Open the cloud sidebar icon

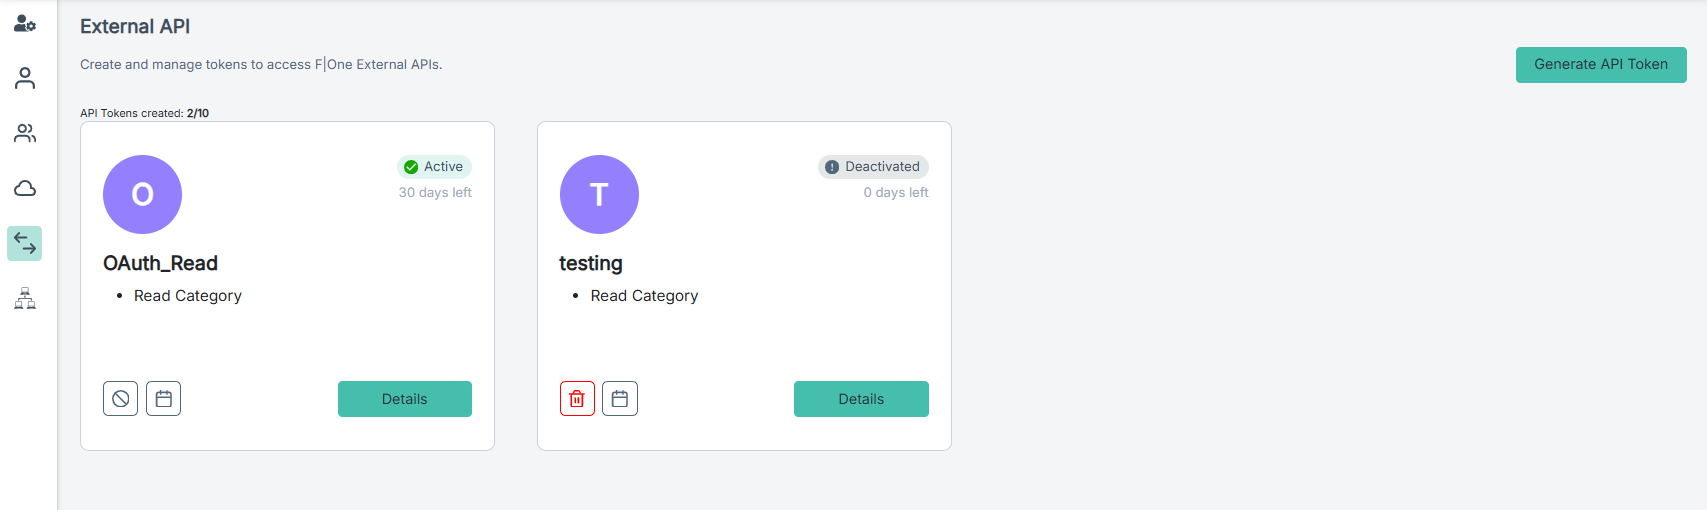click(x=25, y=188)
